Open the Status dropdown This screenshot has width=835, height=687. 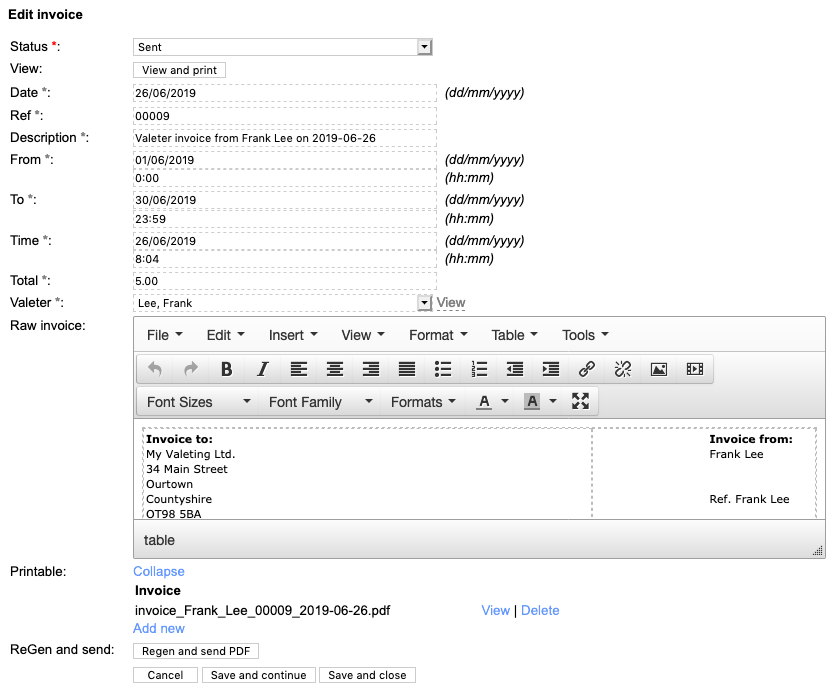pos(424,47)
